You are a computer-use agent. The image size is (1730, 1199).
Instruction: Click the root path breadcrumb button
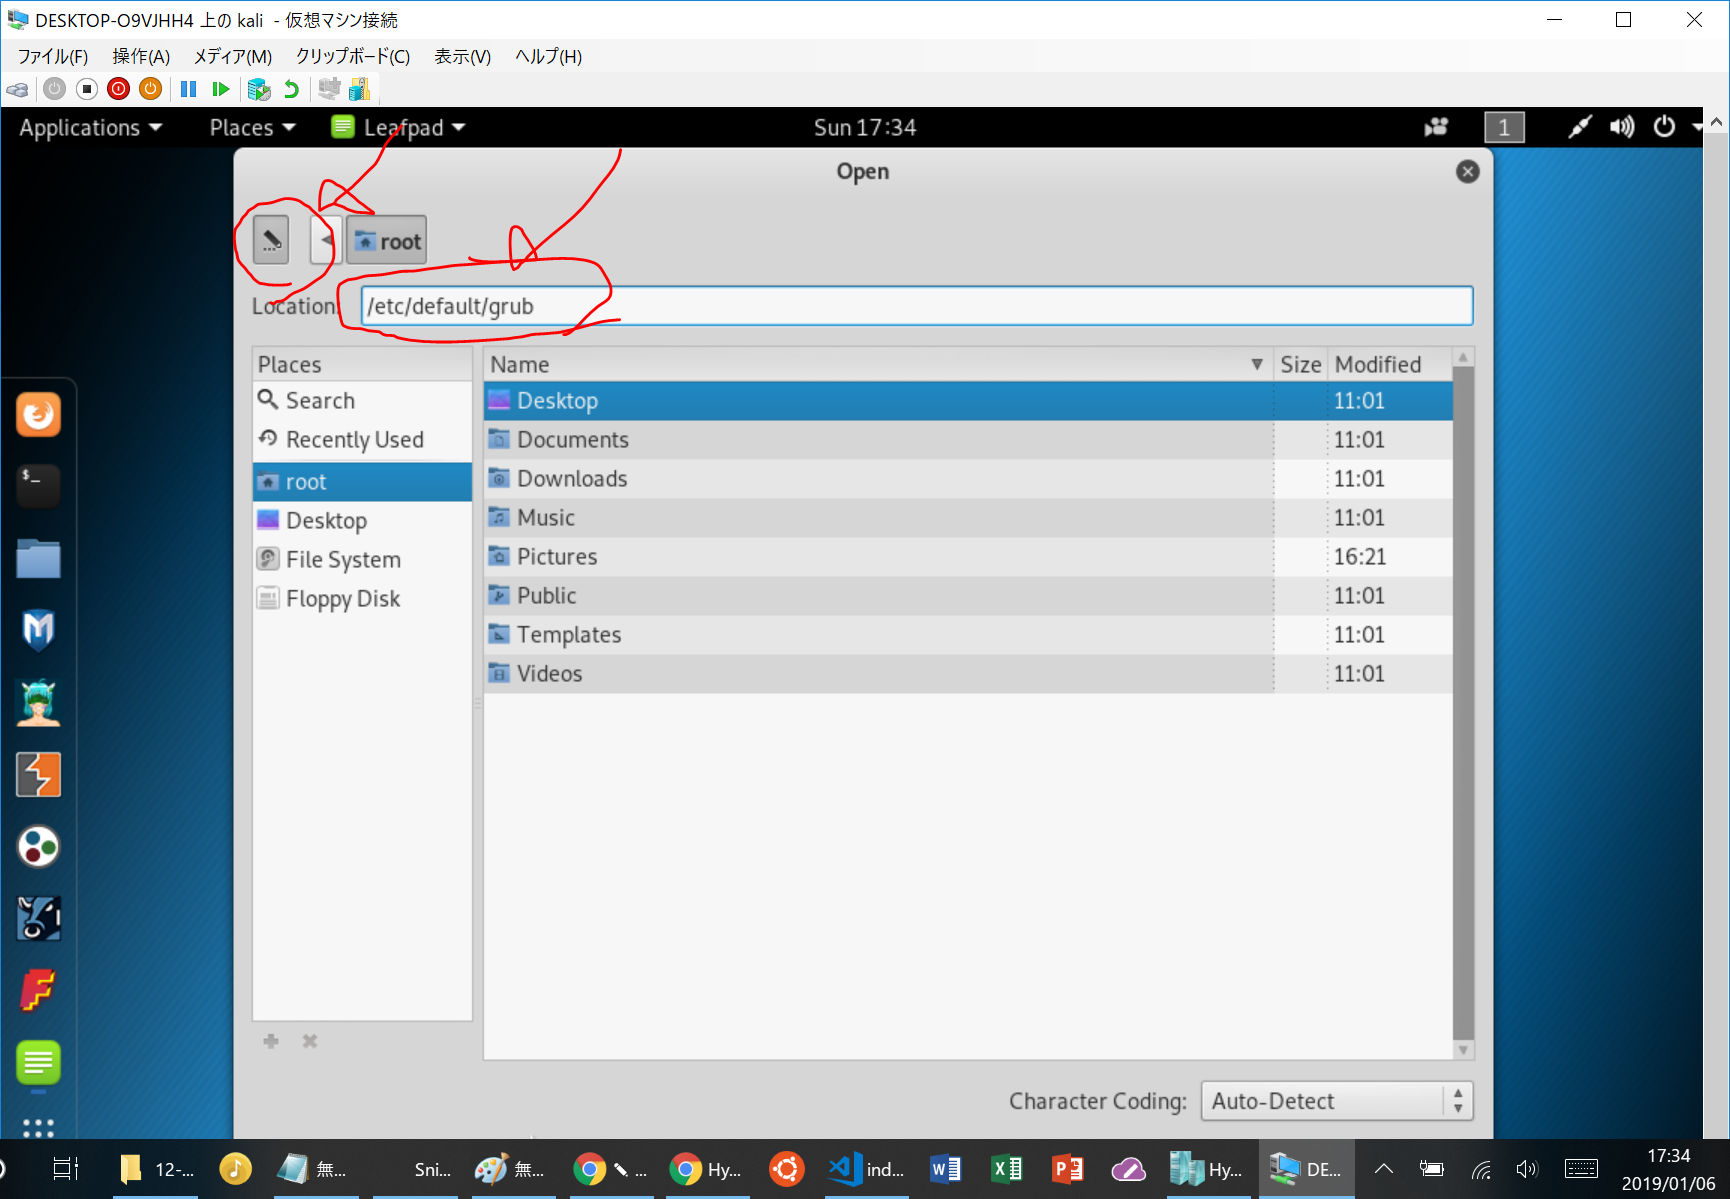pyautogui.click(x=387, y=241)
